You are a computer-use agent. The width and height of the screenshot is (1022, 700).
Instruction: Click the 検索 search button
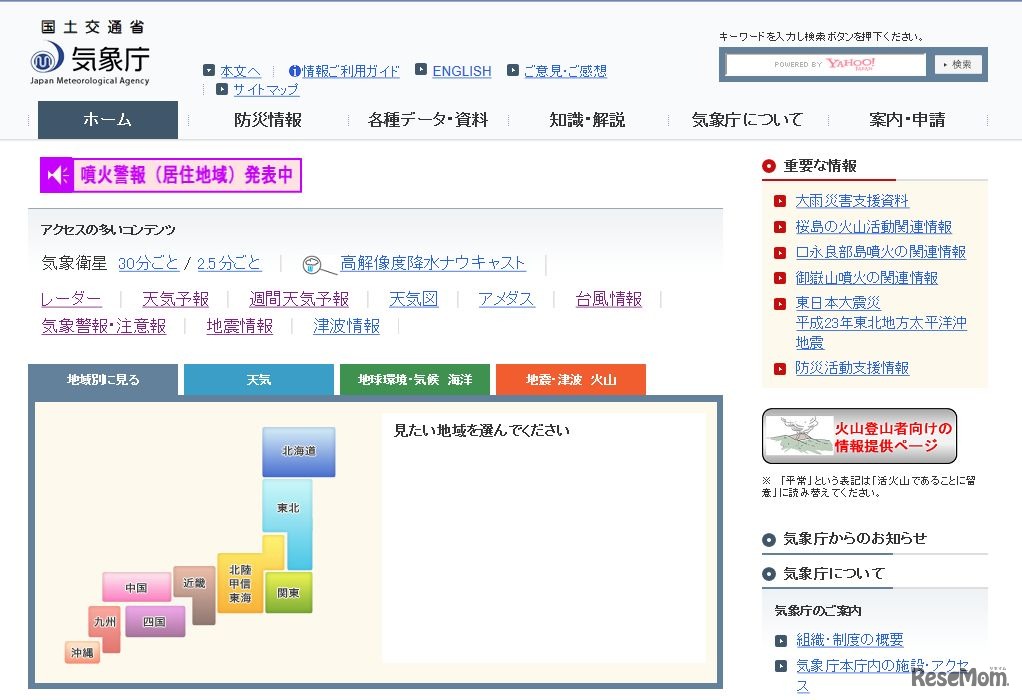[x=956, y=64]
